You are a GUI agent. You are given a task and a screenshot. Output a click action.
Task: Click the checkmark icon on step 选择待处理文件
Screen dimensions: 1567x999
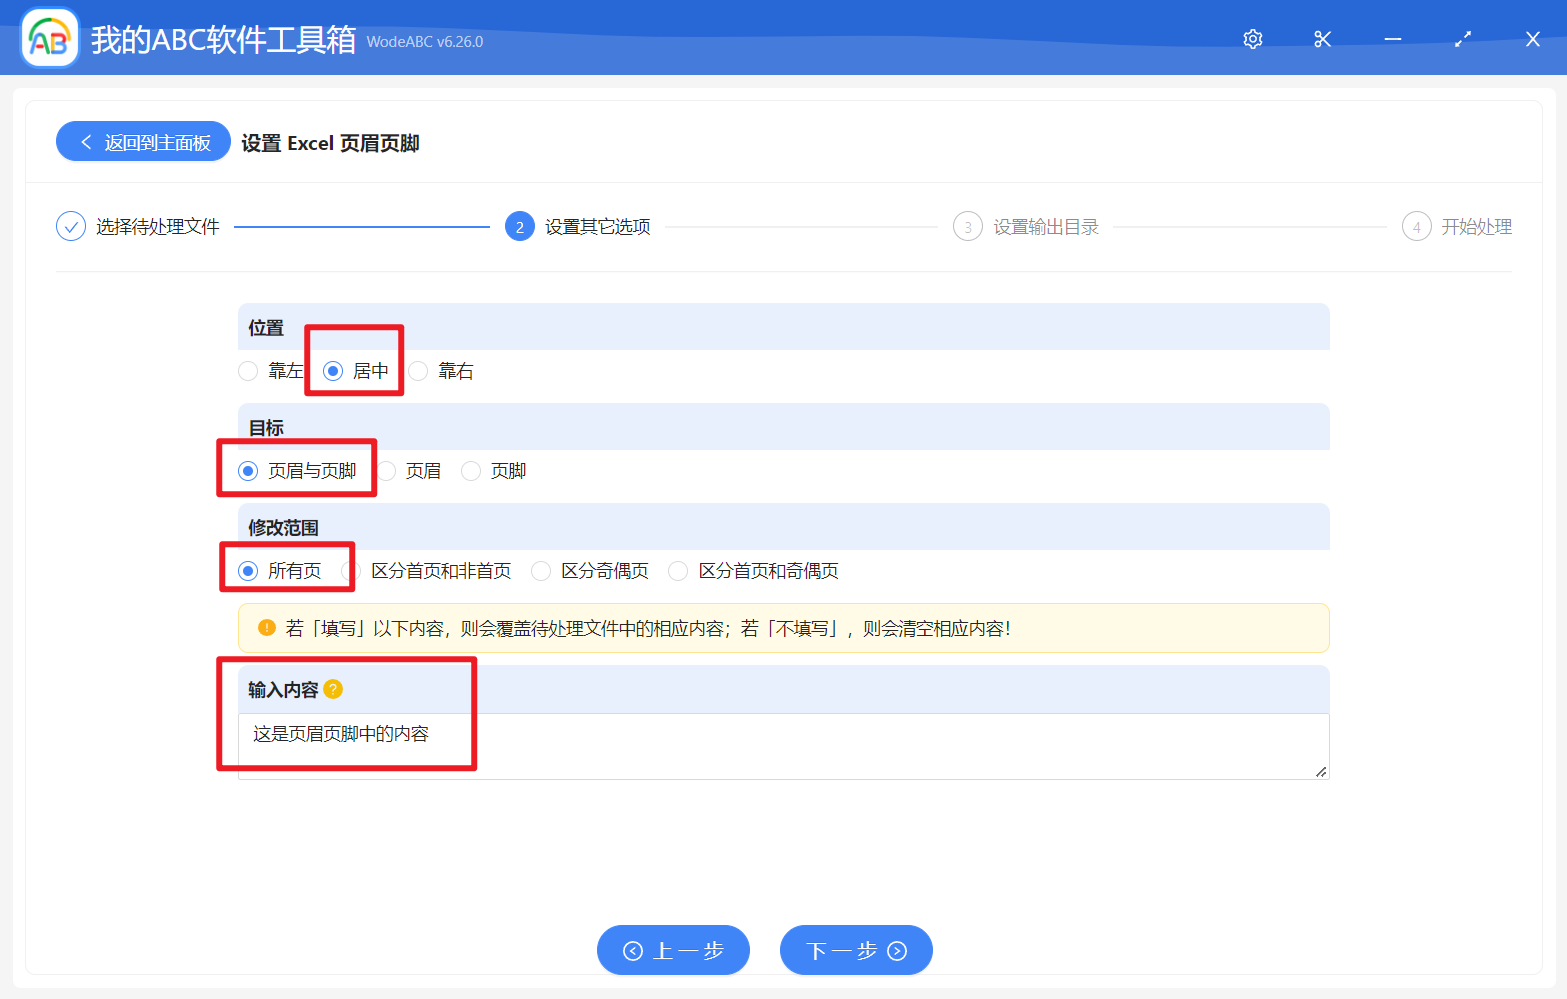(70, 226)
